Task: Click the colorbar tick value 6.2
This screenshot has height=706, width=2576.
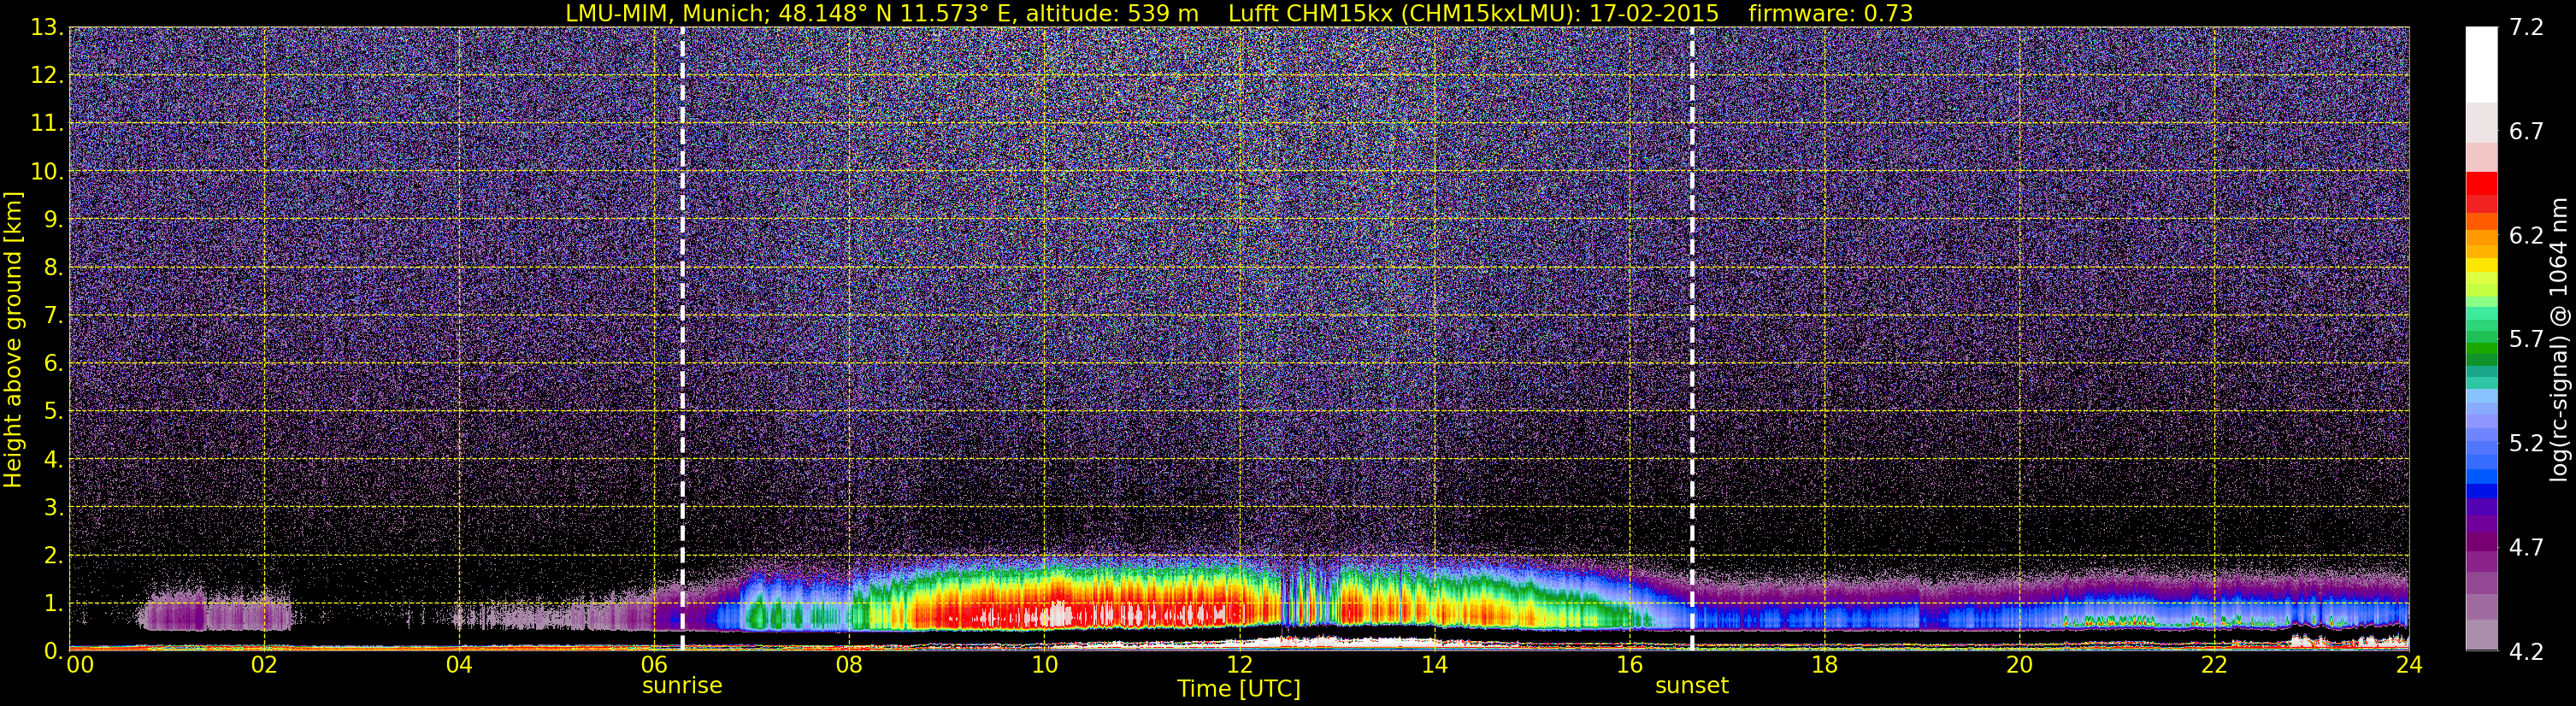Action: pos(2526,235)
